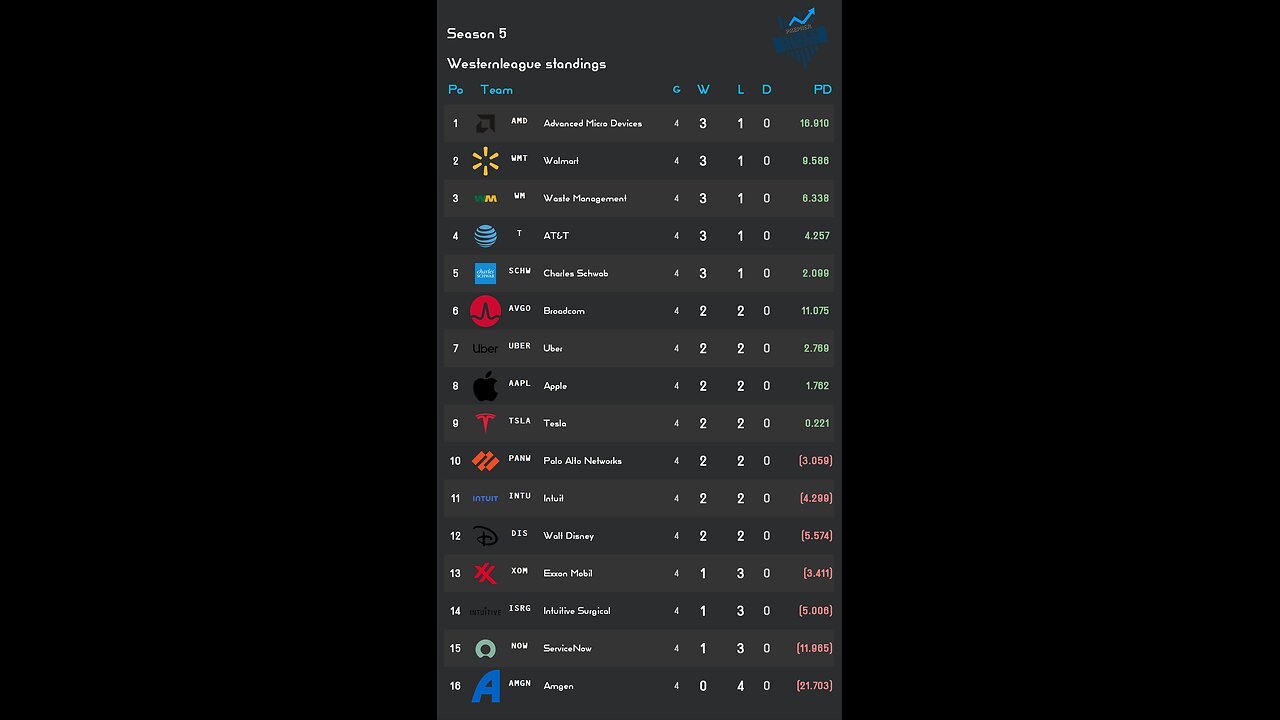Click the AMD logo icon

485,124
